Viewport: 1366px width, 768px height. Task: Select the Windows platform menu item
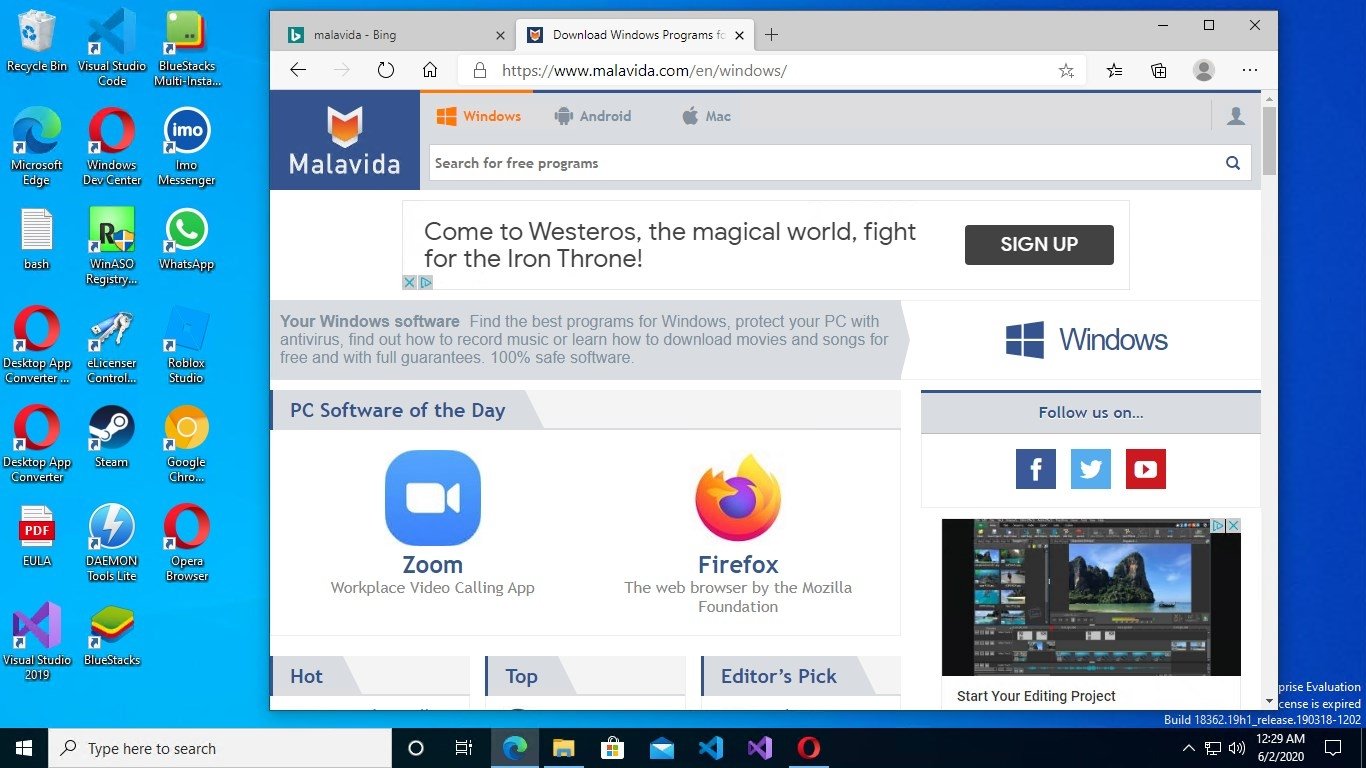click(x=479, y=116)
